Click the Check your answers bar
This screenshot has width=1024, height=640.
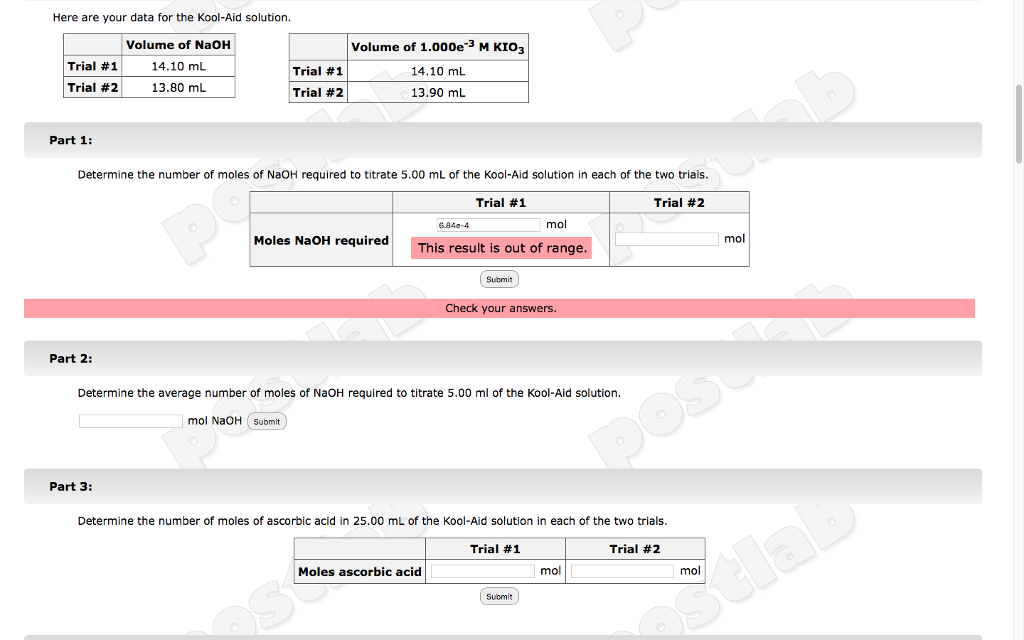499,308
